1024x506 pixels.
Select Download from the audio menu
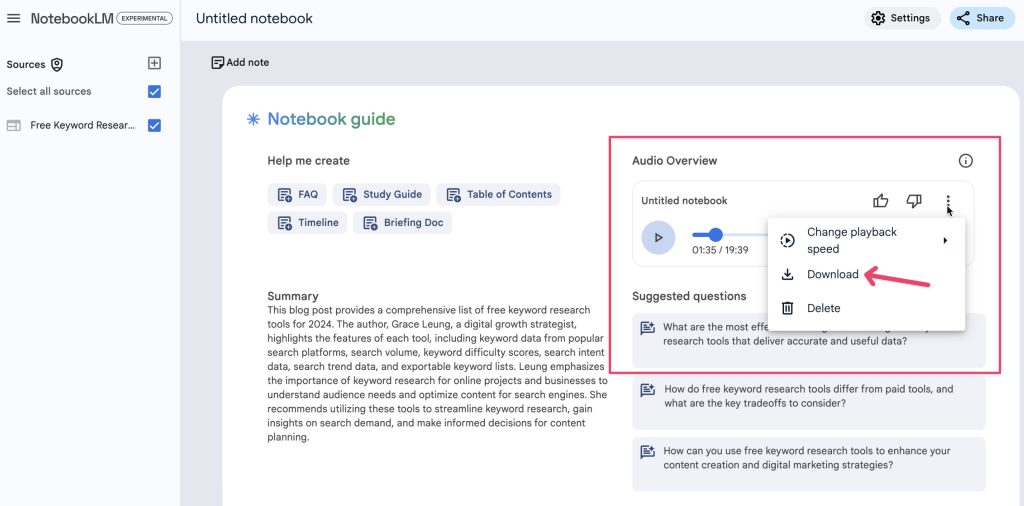tap(832, 275)
